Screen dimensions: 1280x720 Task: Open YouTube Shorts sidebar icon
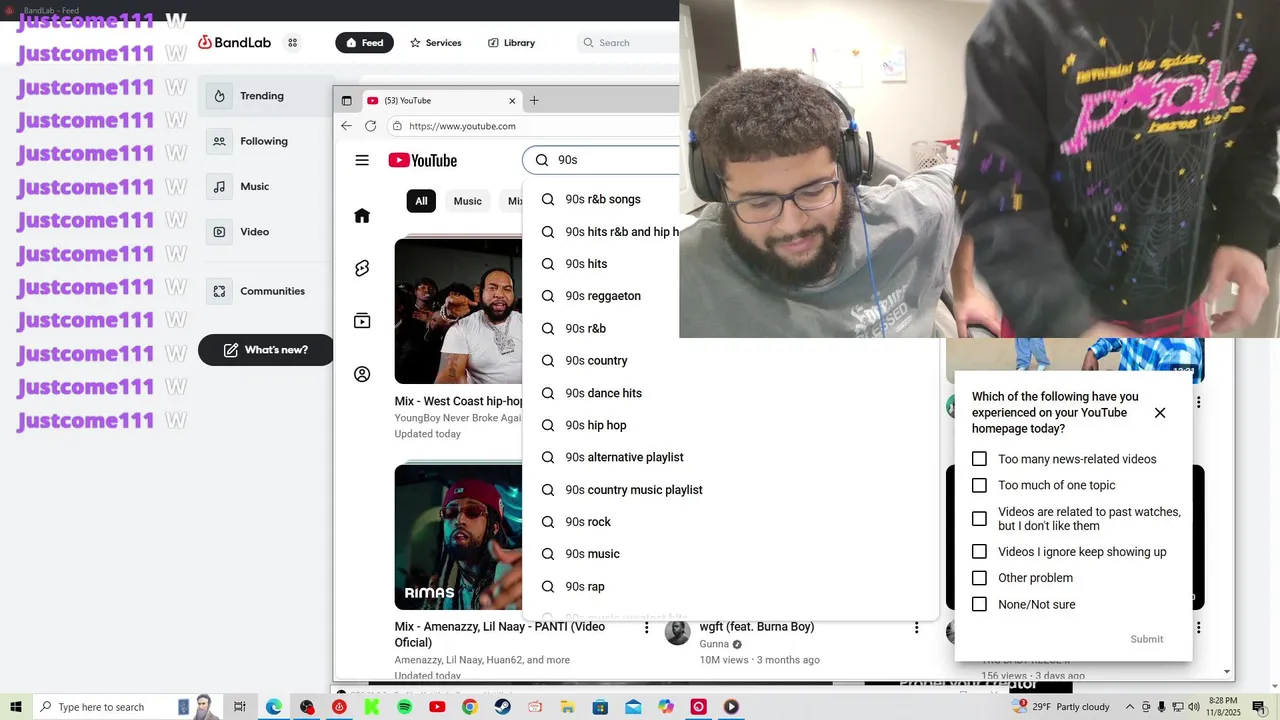[362, 268]
